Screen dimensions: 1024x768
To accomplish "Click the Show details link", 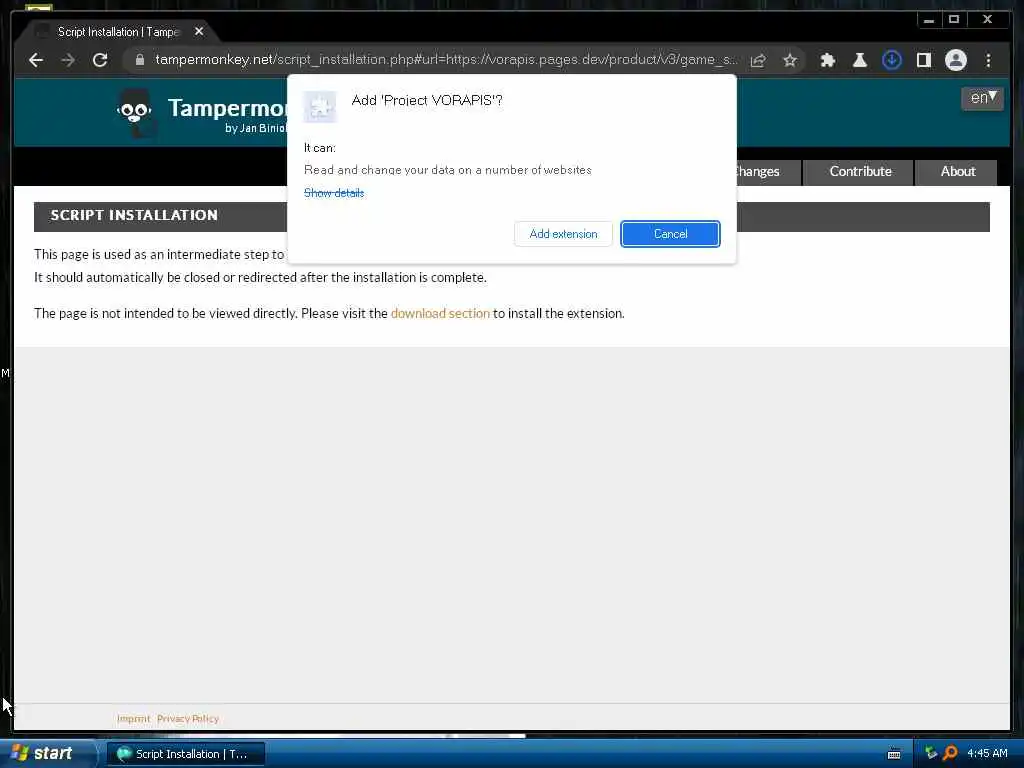I will coord(334,193).
